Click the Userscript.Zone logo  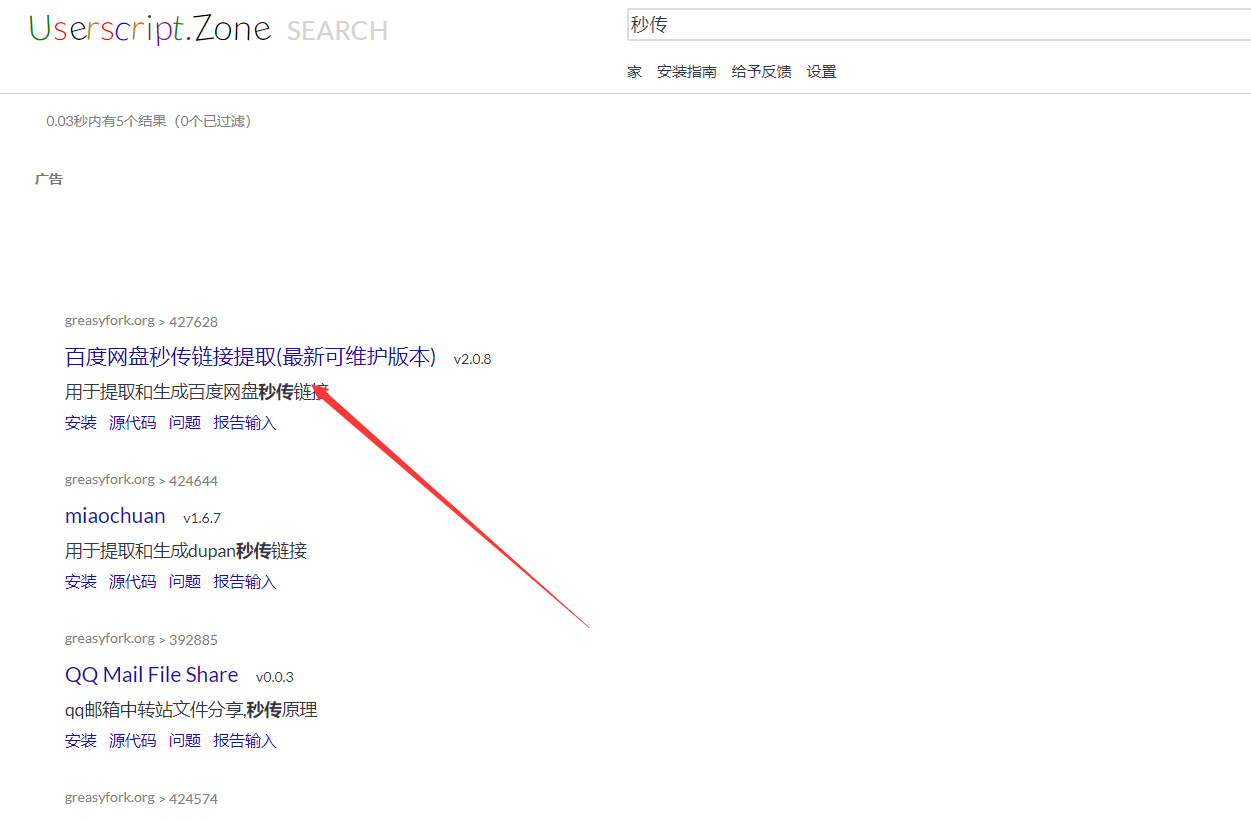(150, 29)
